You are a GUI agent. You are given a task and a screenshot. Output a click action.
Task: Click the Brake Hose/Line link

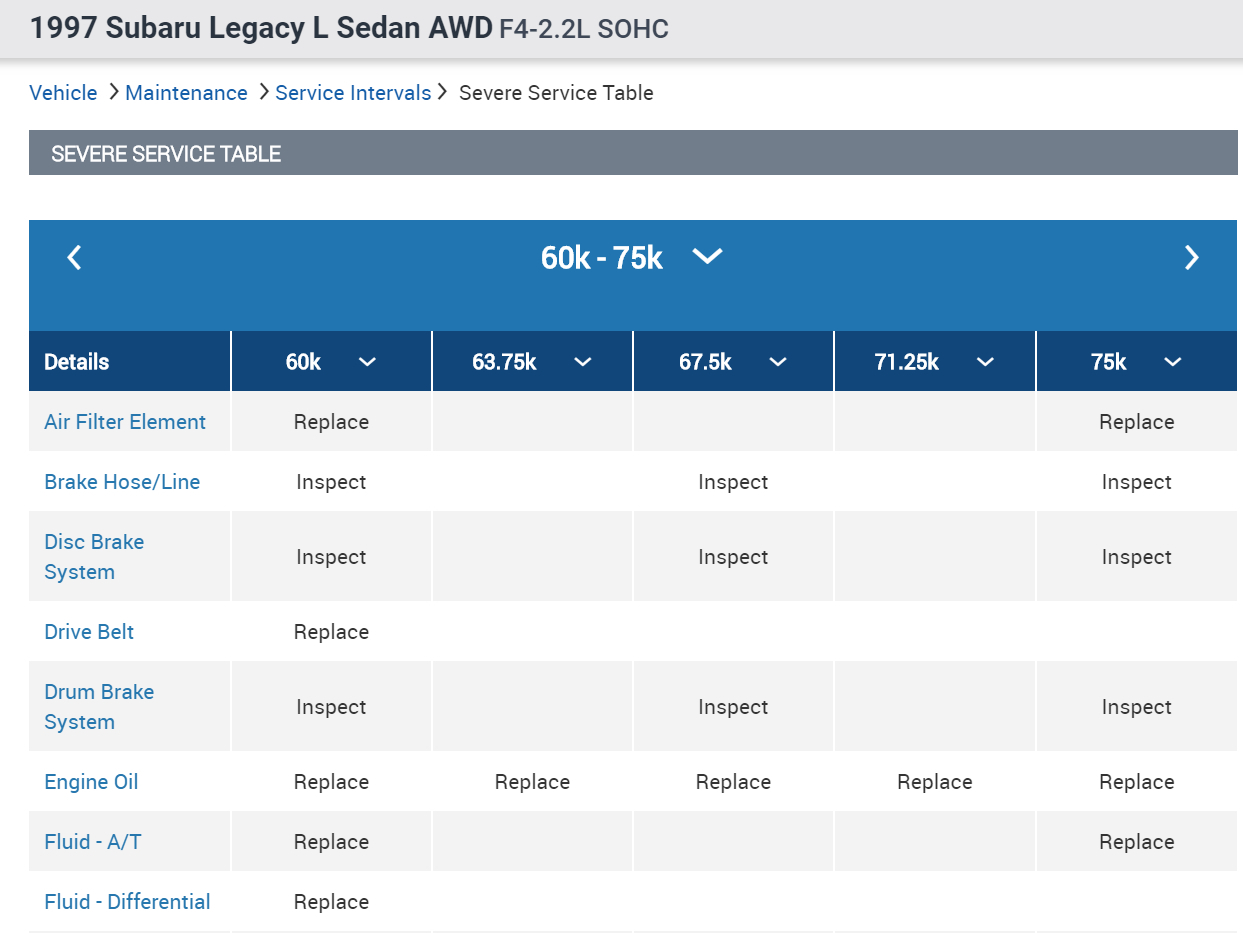point(122,482)
